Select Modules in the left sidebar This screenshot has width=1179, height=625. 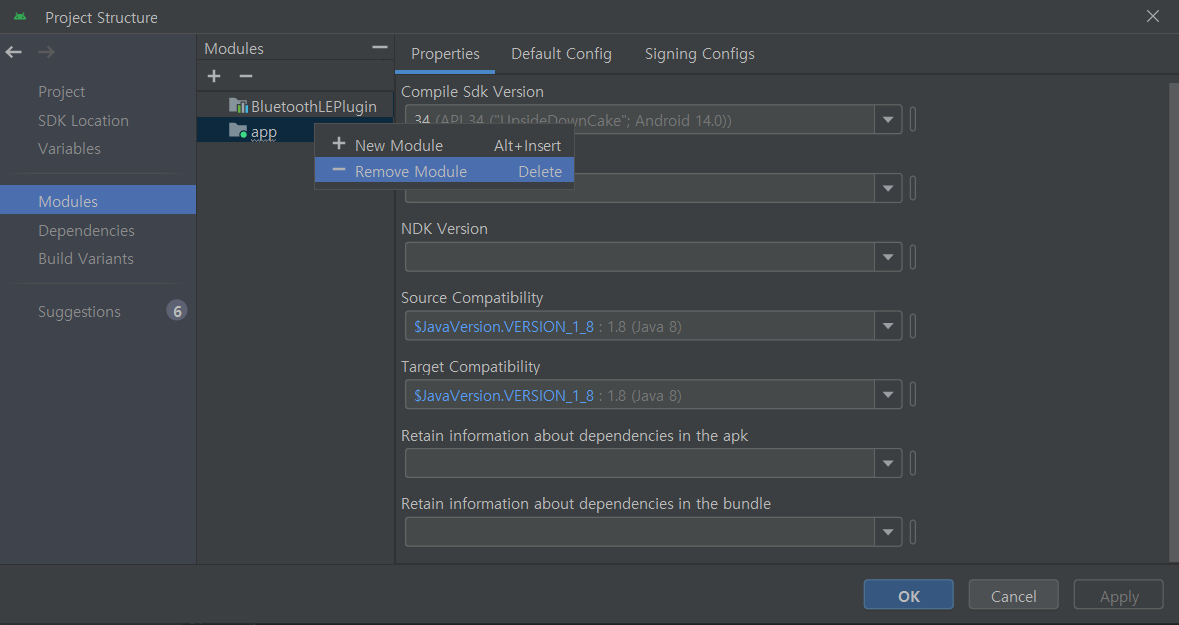[98, 200]
